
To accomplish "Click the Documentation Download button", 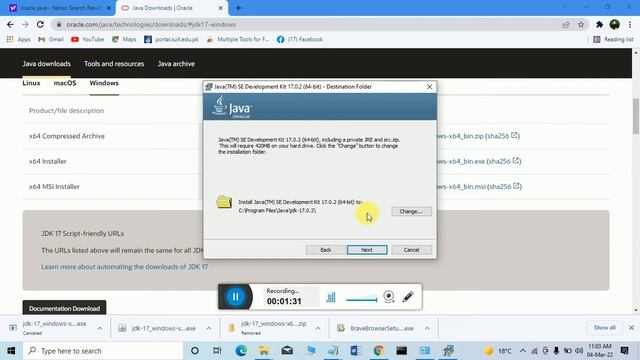I will 64,308.
